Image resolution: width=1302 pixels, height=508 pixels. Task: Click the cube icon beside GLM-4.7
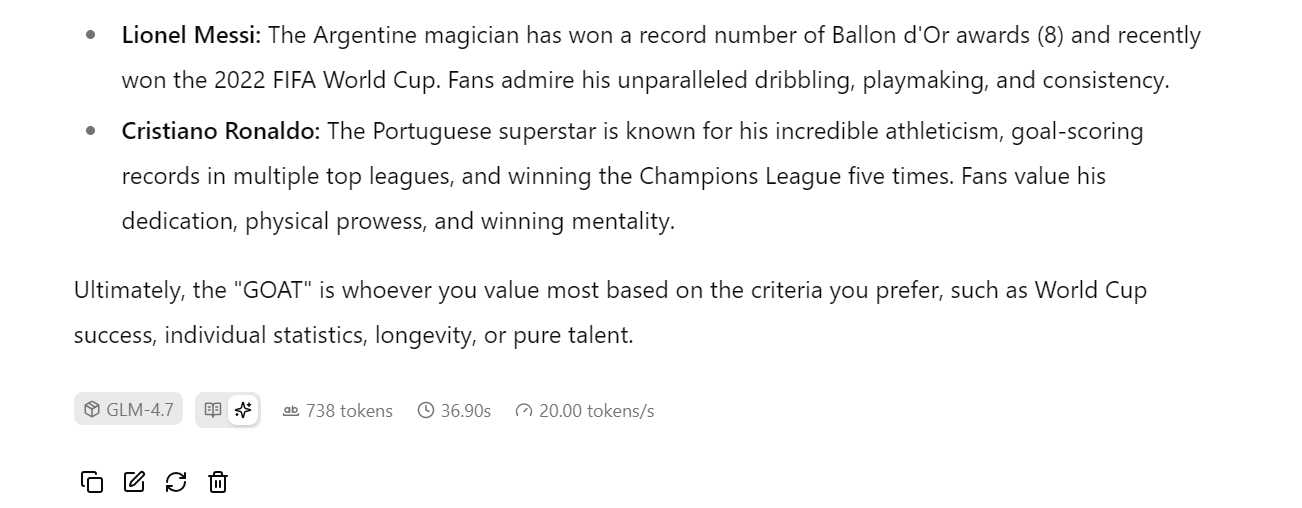(x=92, y=410)
